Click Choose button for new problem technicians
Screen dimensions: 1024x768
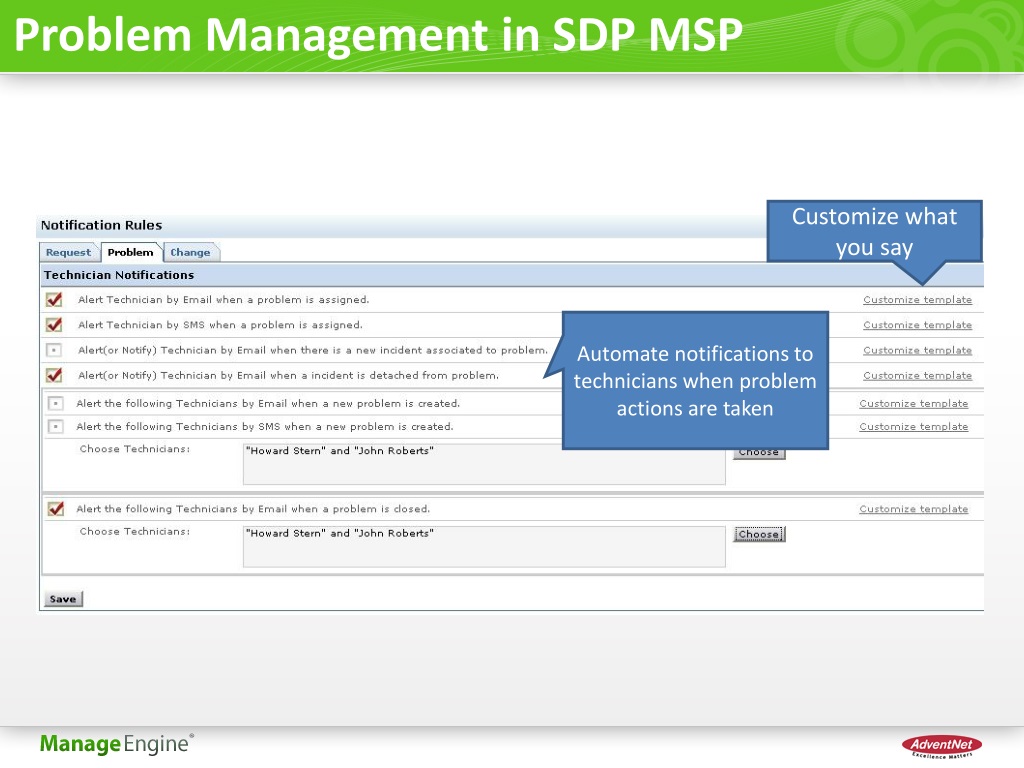tap(759, 453)
